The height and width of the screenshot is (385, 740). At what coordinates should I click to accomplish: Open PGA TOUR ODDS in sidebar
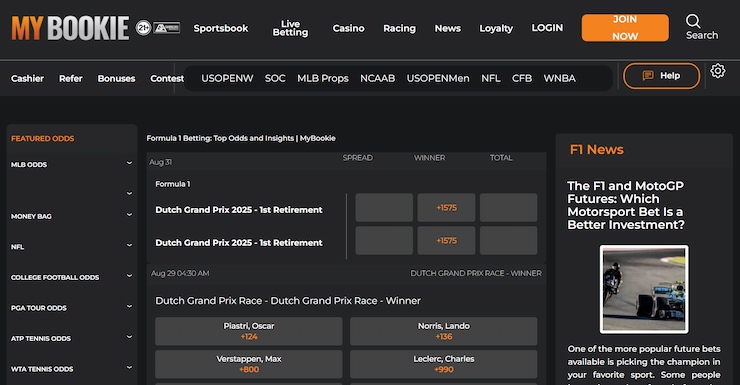(x=39, y=308)
